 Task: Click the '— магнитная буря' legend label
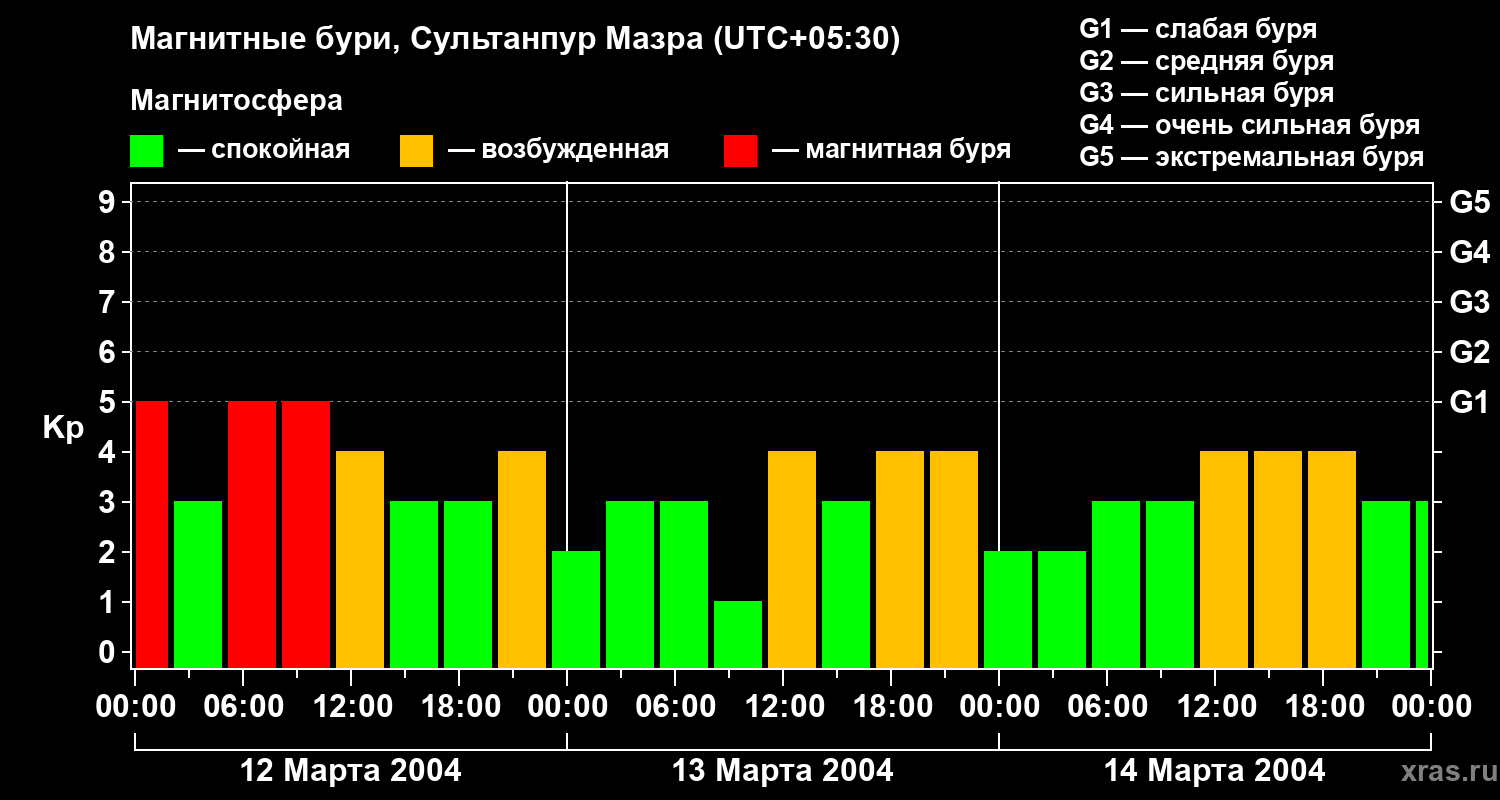(891, 150)
